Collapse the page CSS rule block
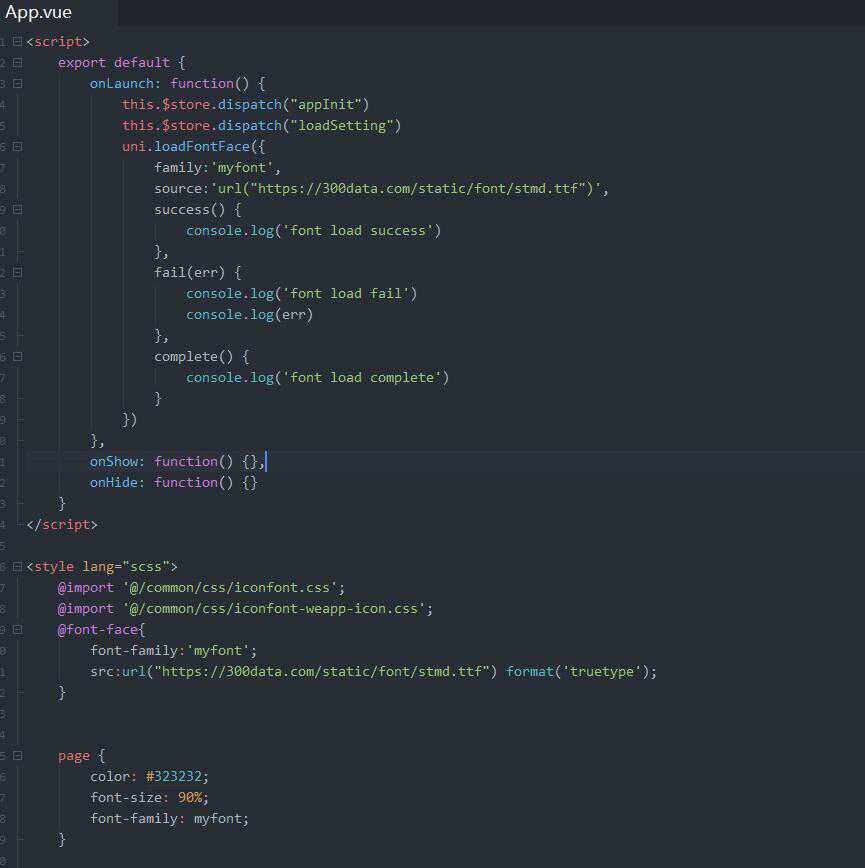 tap(17, 755)
